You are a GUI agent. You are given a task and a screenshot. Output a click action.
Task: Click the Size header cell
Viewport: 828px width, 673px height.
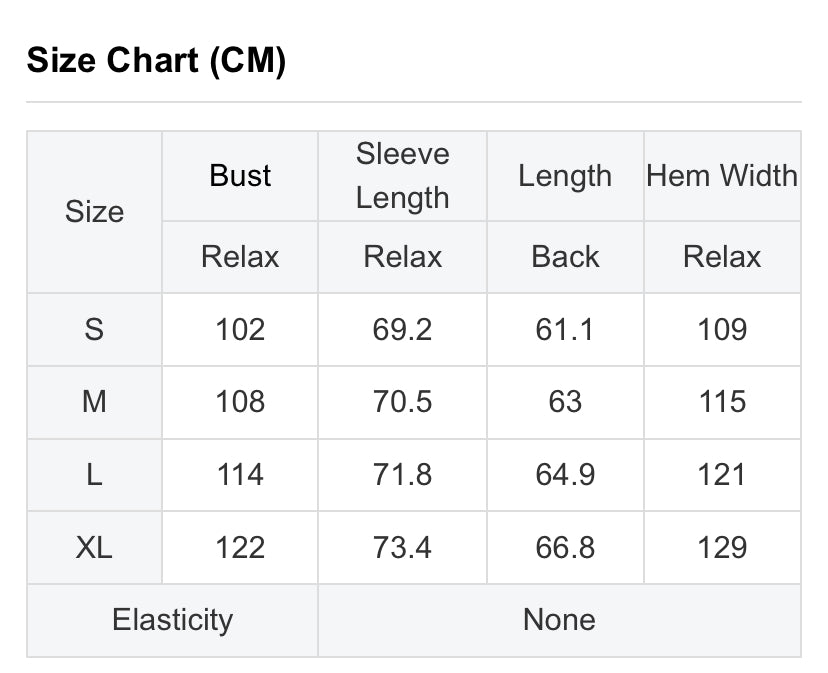pos(95,212)
